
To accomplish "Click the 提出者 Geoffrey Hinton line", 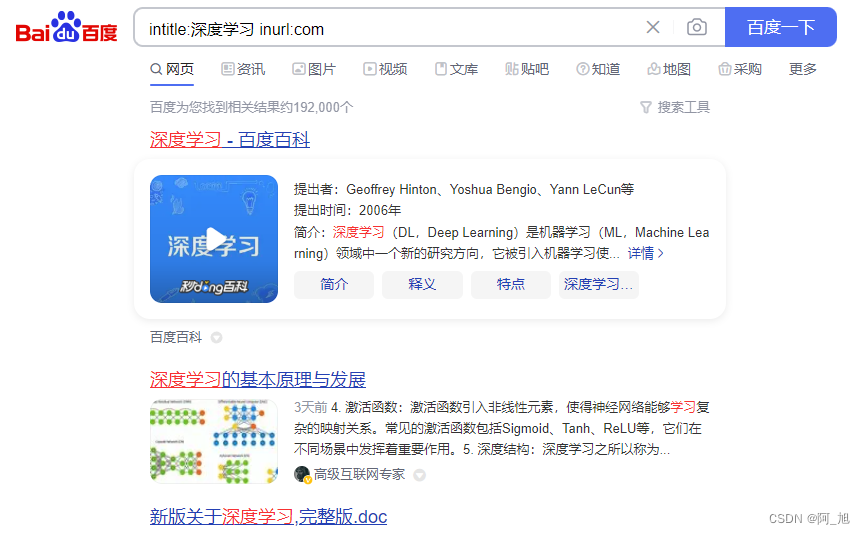I will pyautogui.click(x=464, y=189).
